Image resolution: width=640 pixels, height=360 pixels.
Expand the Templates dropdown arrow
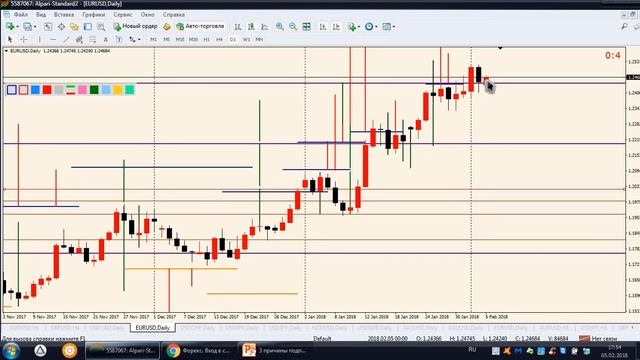(393, 27)
